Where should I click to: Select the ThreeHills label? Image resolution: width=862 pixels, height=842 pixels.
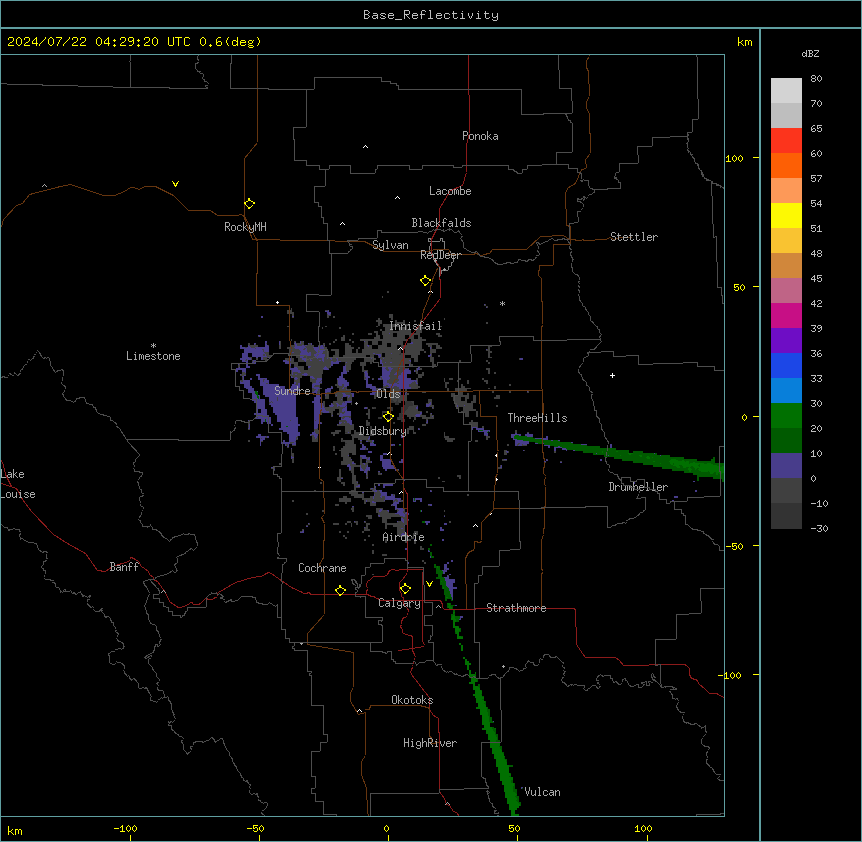pyautogui.click(x=537, y=418)
